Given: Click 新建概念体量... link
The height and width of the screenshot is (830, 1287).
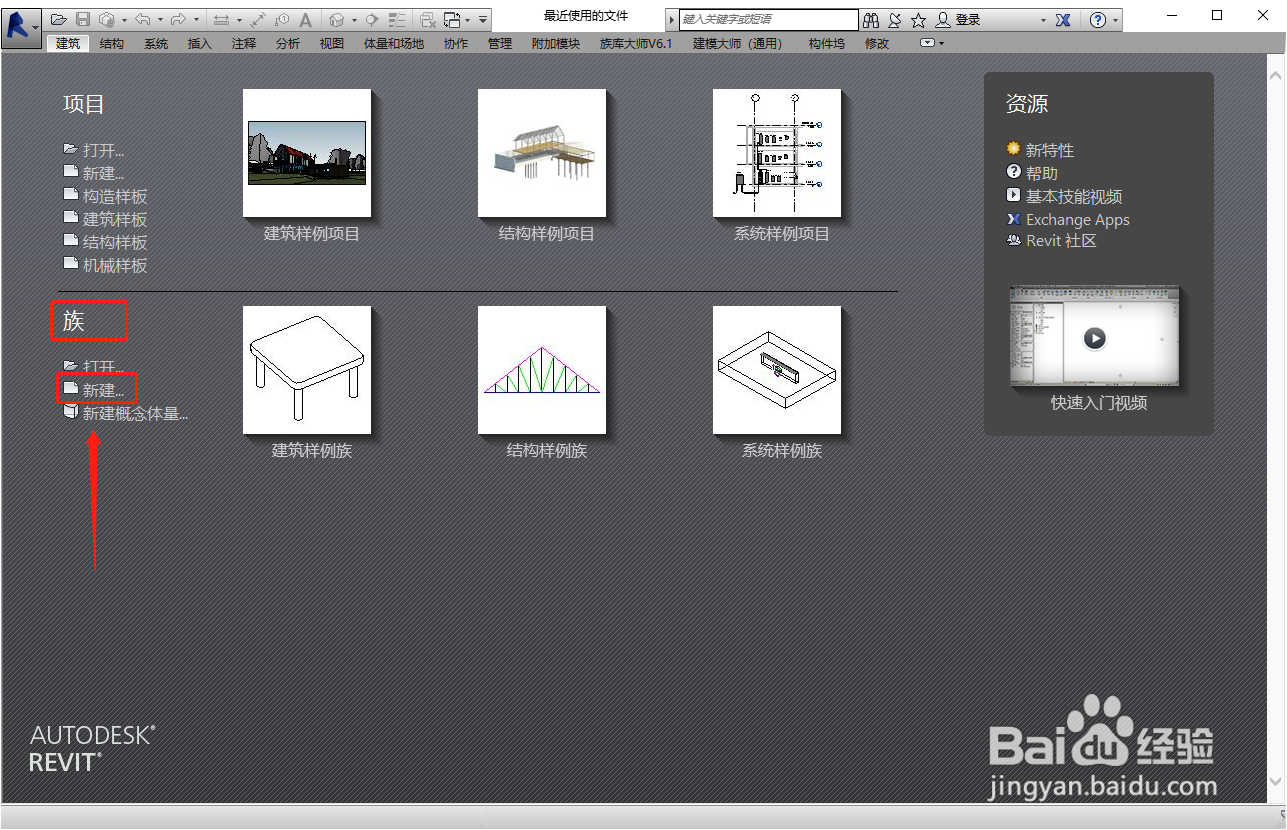Looking at the screenshot, I should coord(126,413).
